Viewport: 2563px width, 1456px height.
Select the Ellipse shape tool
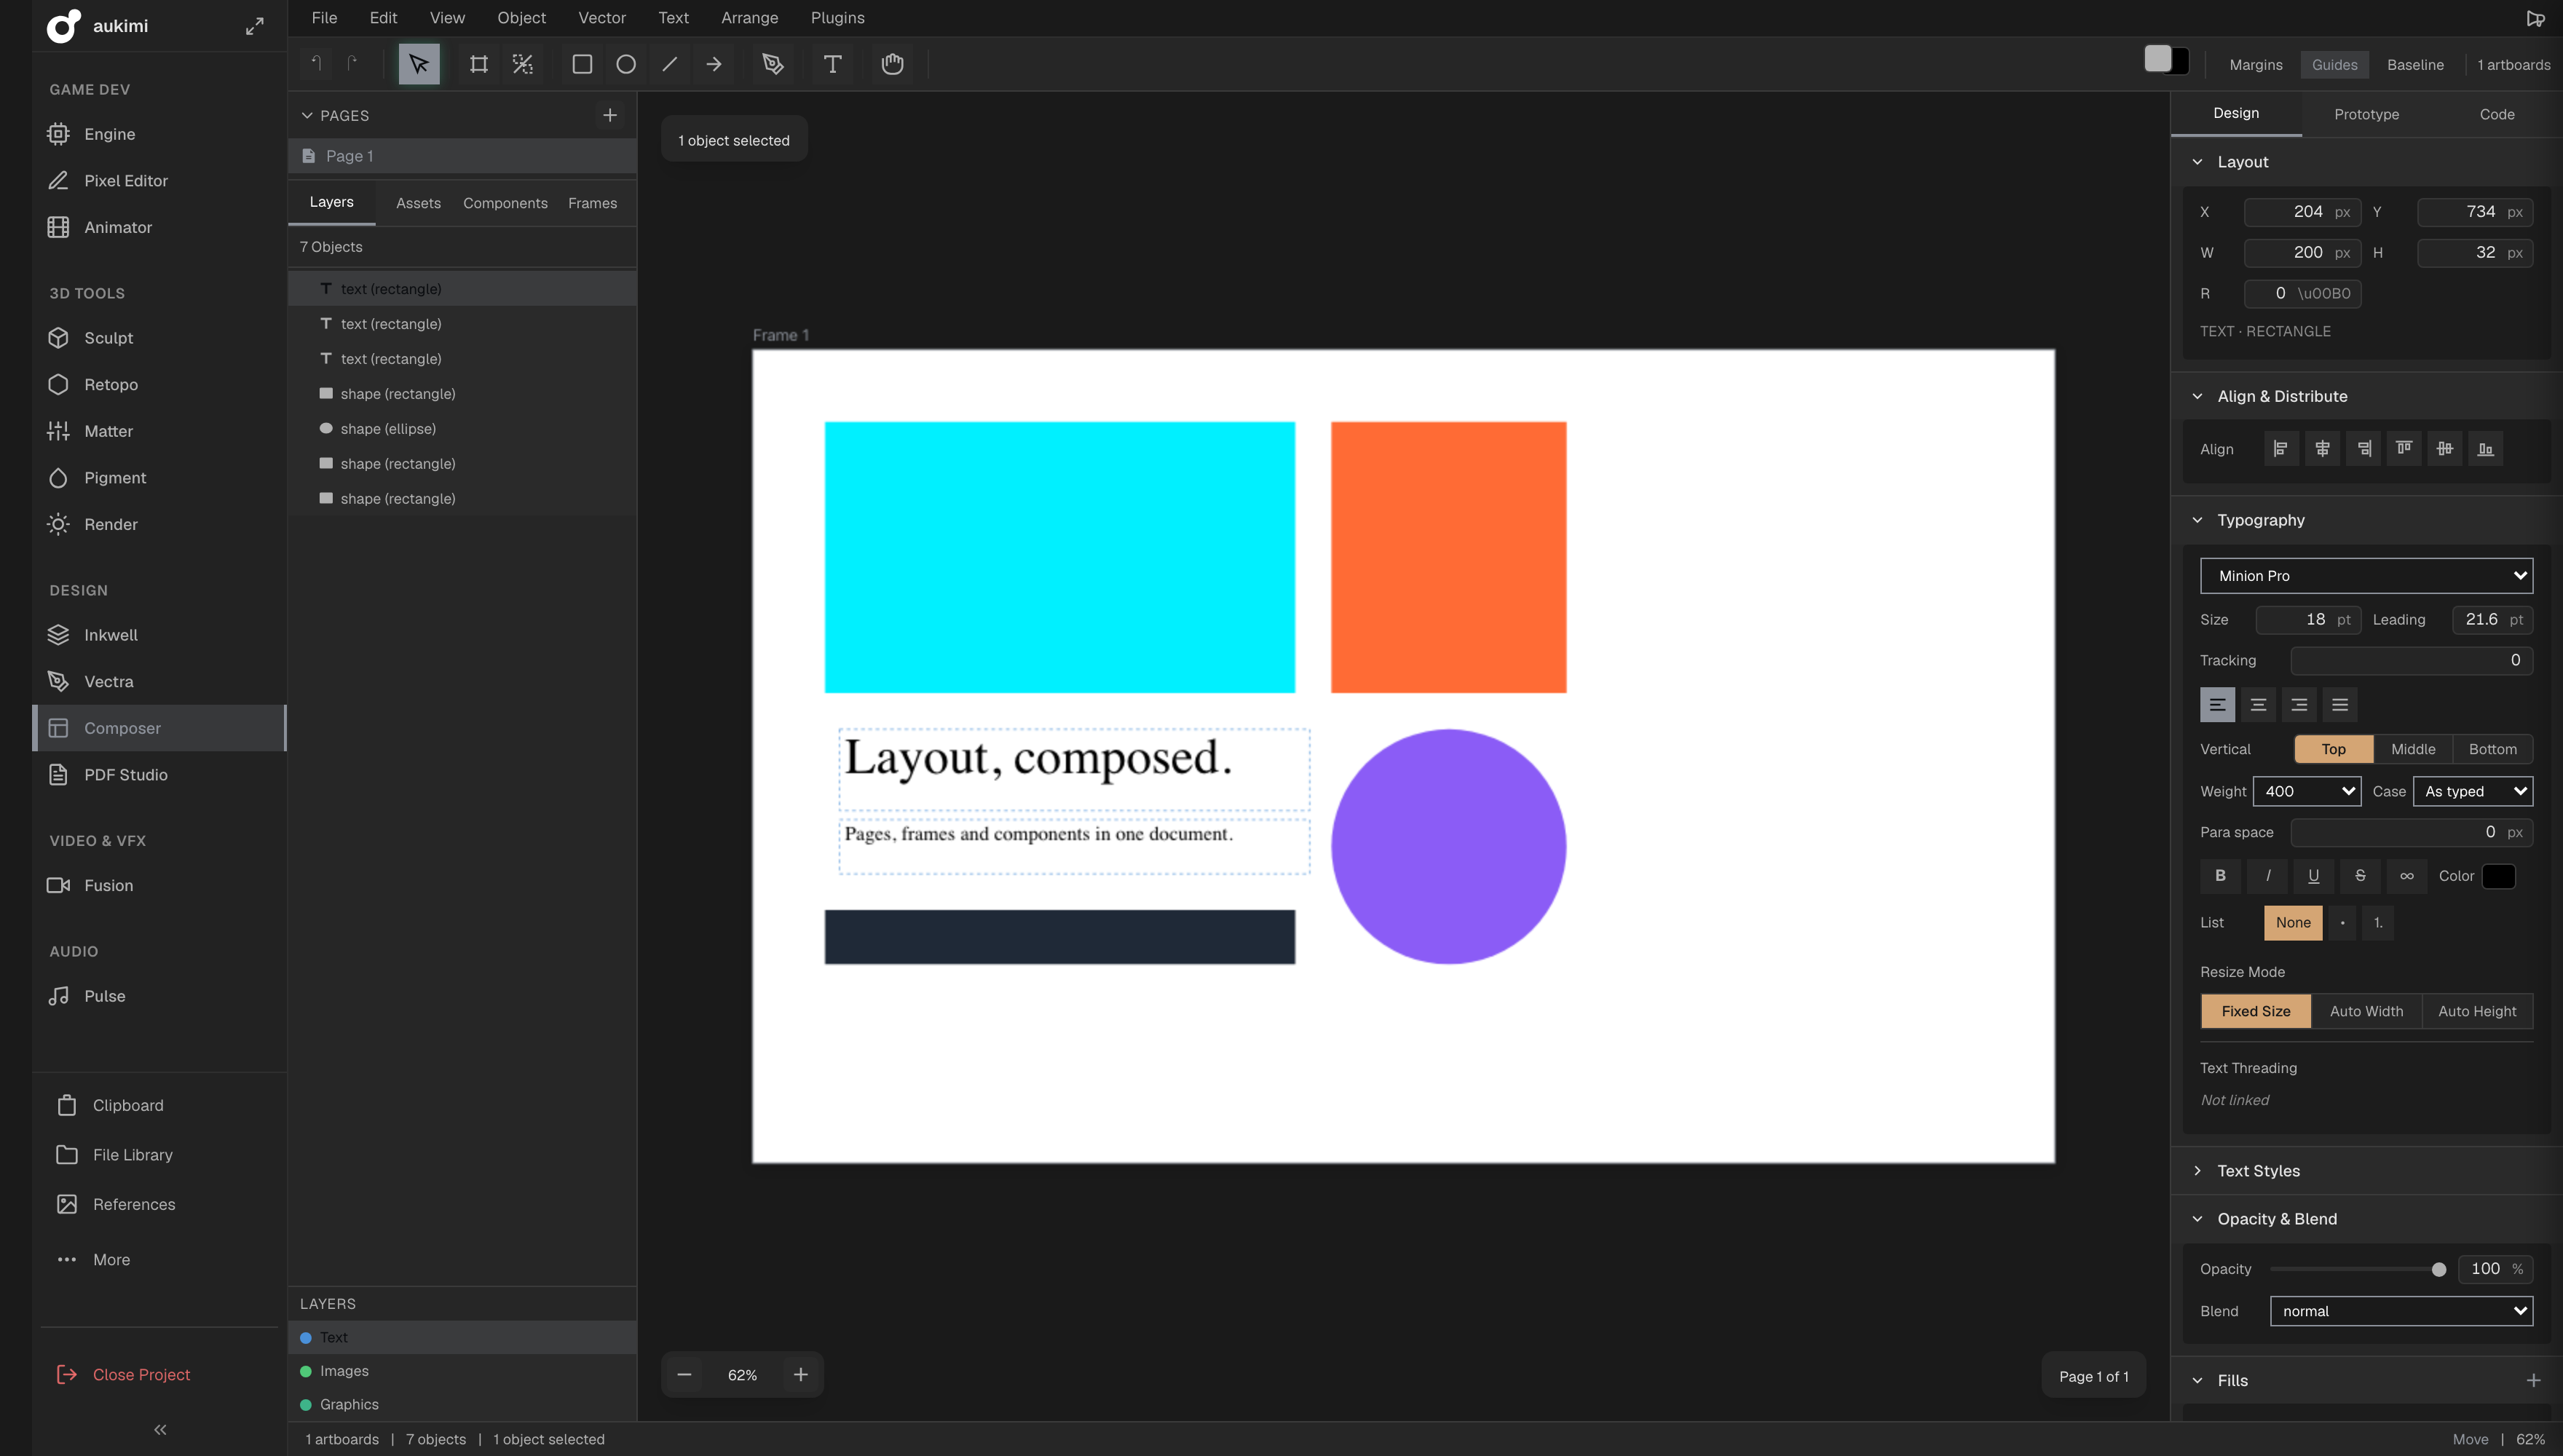pyautogui.click(x=626, y=64)
